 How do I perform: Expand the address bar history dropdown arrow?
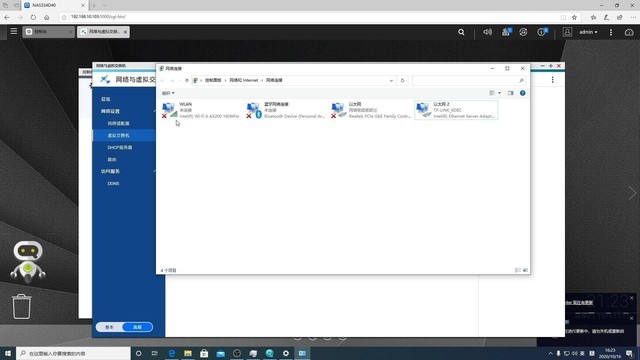(391, 80)
